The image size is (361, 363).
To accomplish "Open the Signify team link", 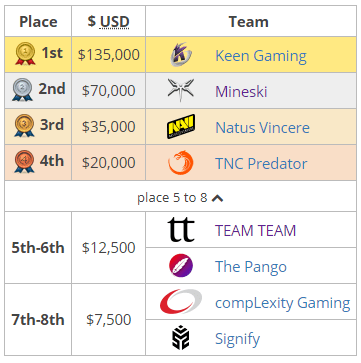I will tap(237, 339).
